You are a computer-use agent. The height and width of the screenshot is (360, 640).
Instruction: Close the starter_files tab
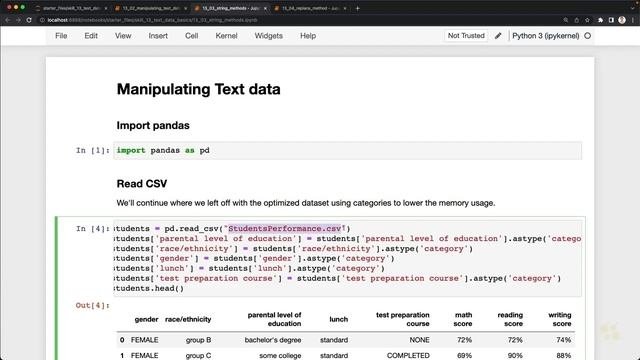105,8
